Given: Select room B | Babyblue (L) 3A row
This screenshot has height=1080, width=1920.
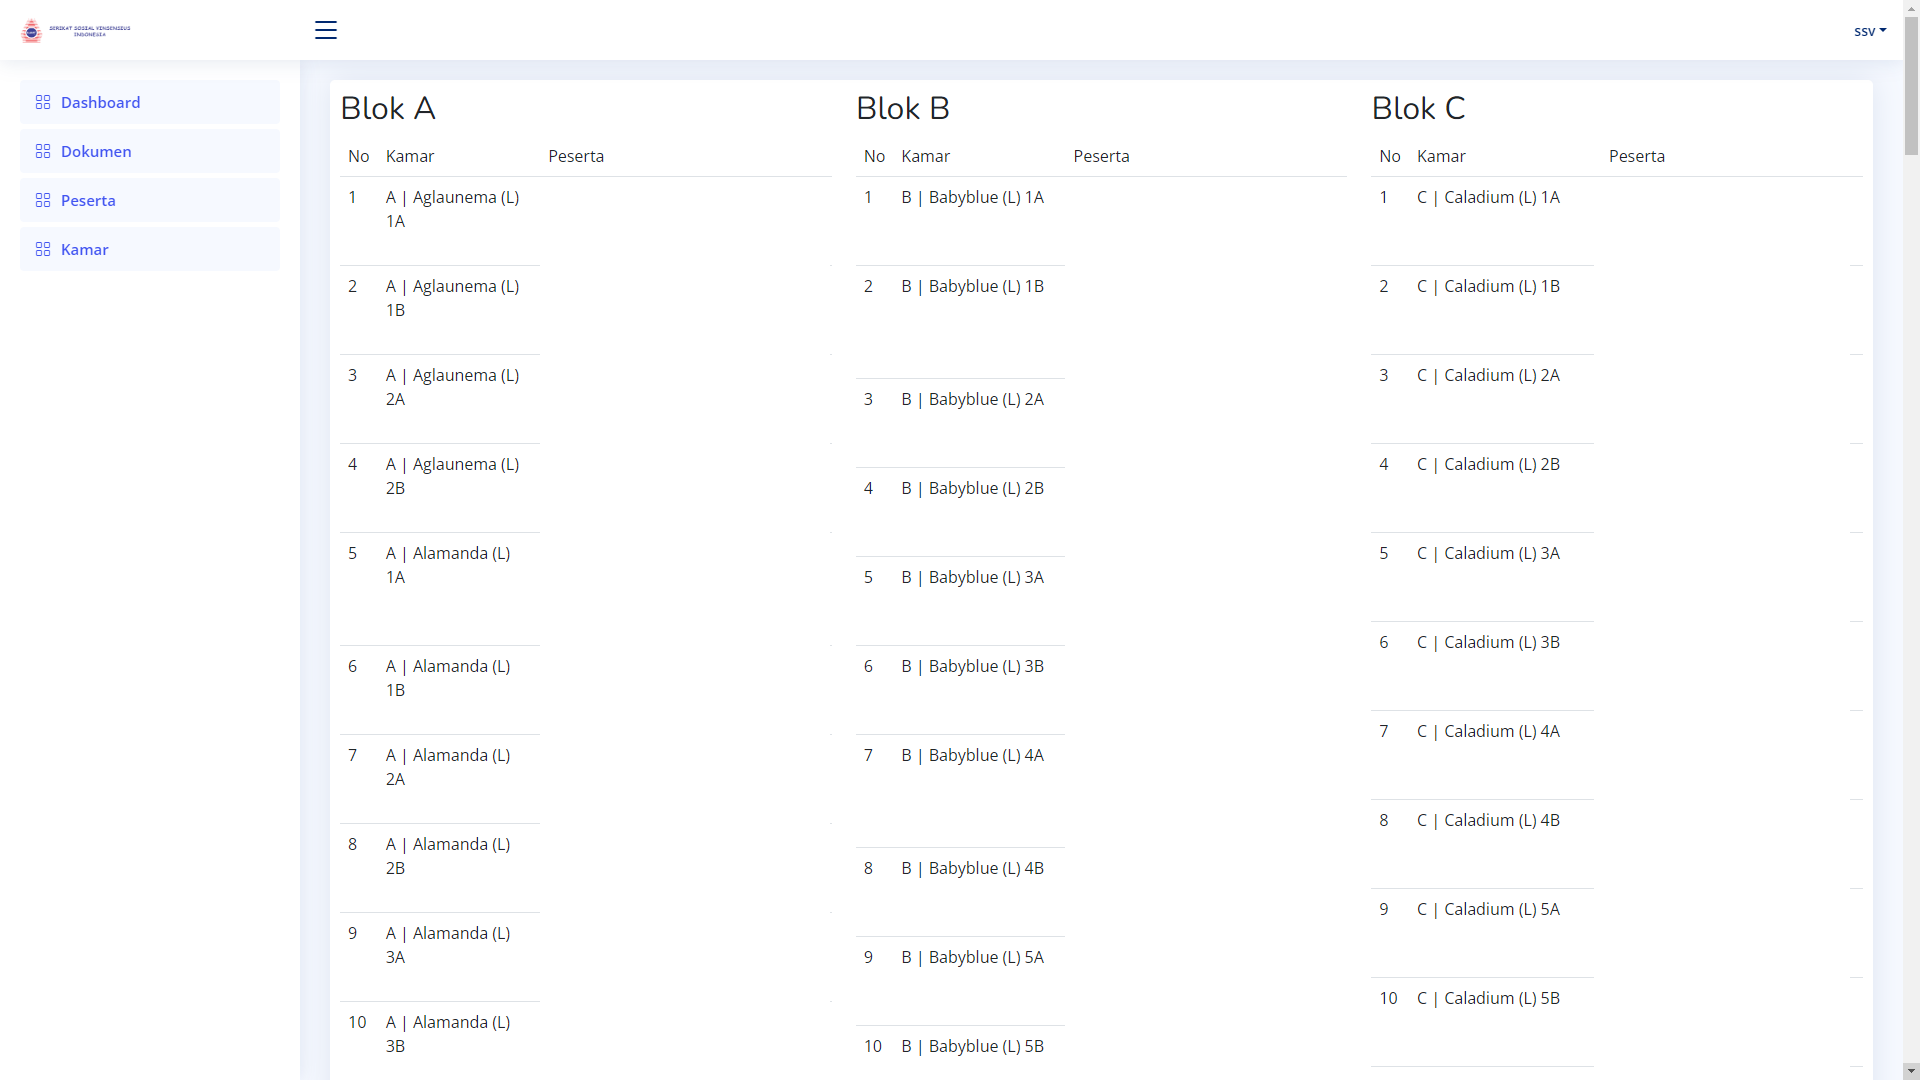Looking at the screenshot, I should [x=972, y=577].
